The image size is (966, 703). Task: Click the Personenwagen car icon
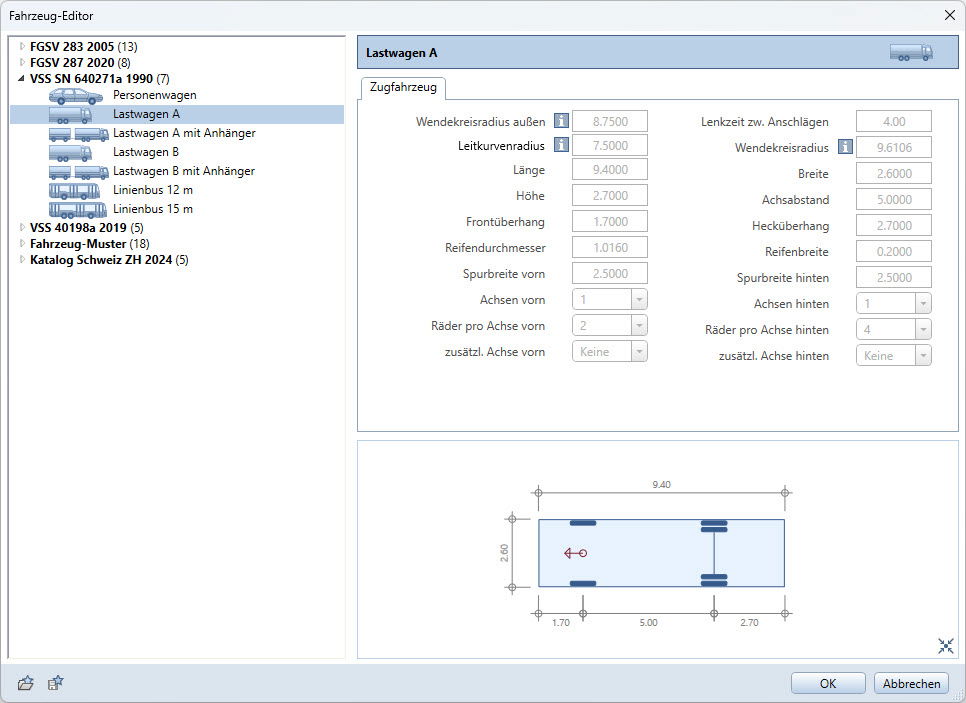pos(75,96)
